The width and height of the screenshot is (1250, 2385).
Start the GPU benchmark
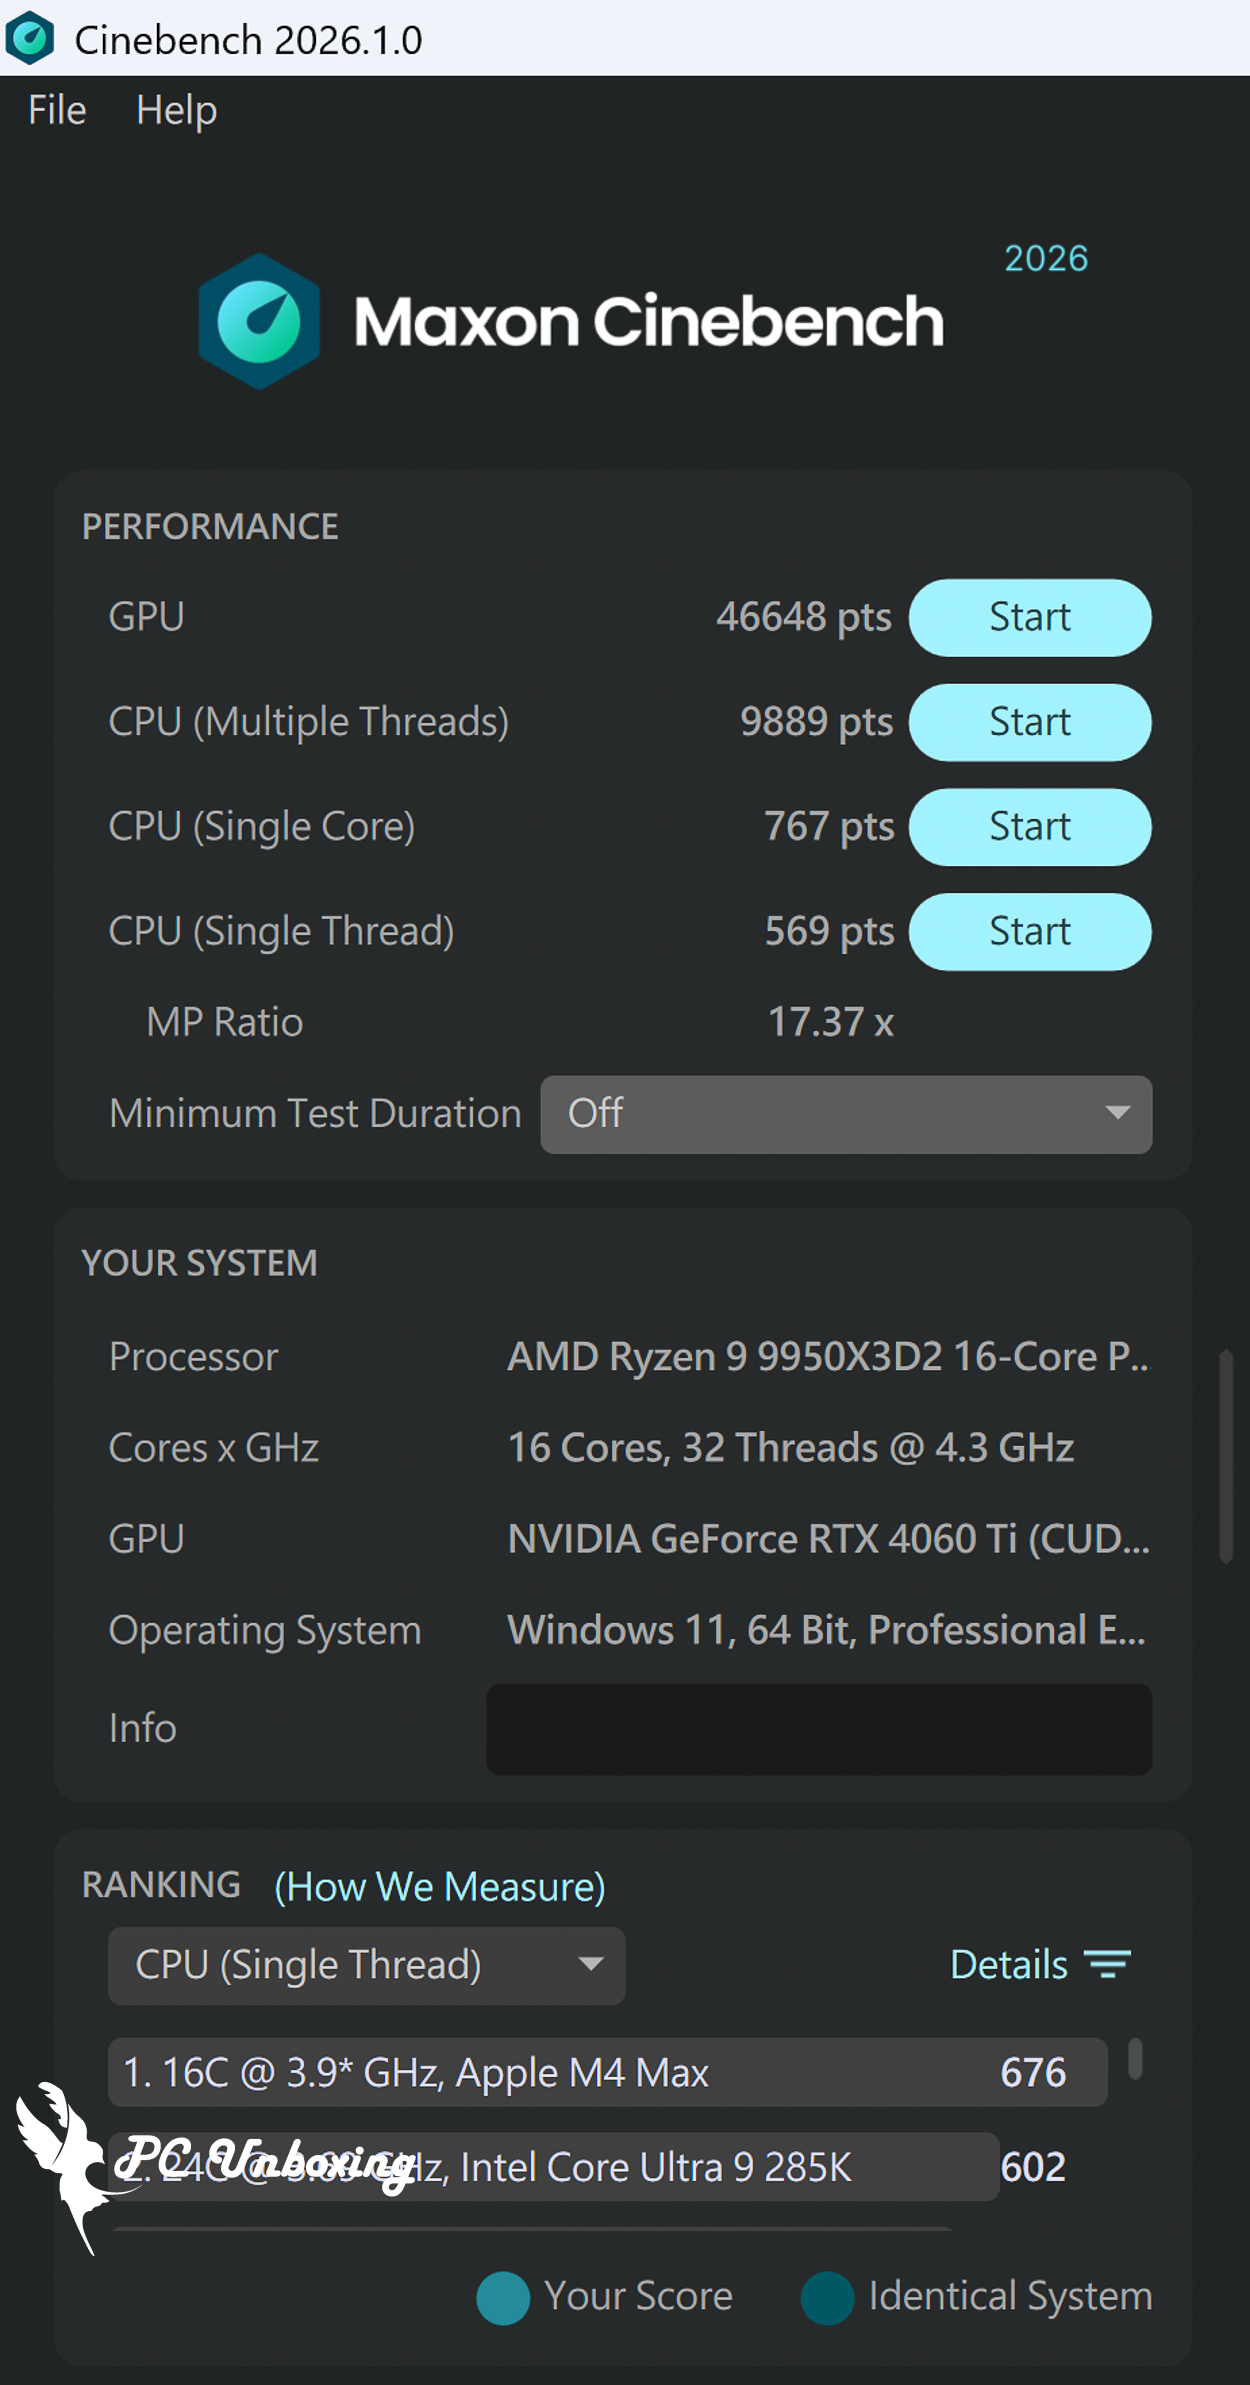coord(1030,617)
